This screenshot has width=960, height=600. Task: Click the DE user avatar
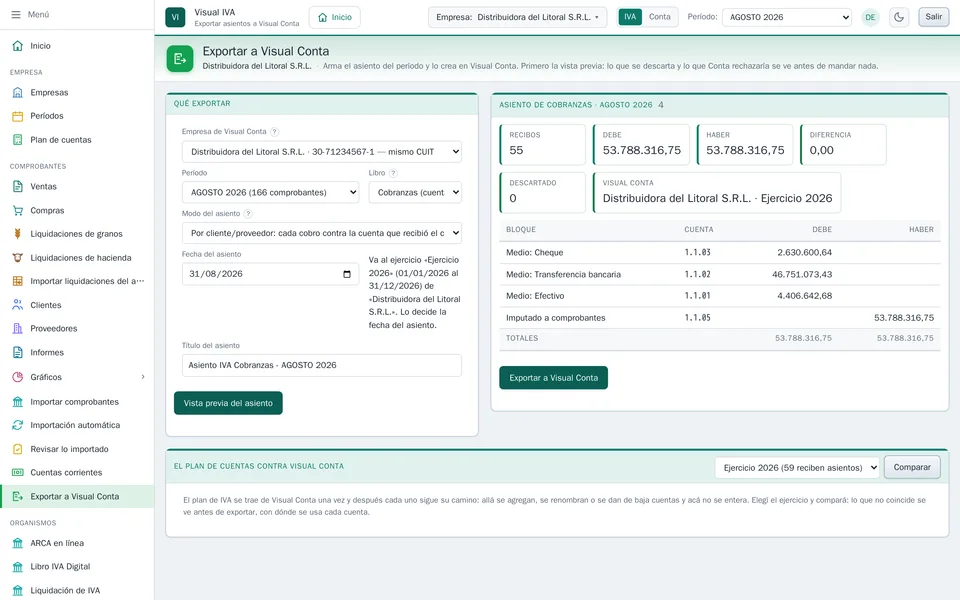[x=870, y=17]
